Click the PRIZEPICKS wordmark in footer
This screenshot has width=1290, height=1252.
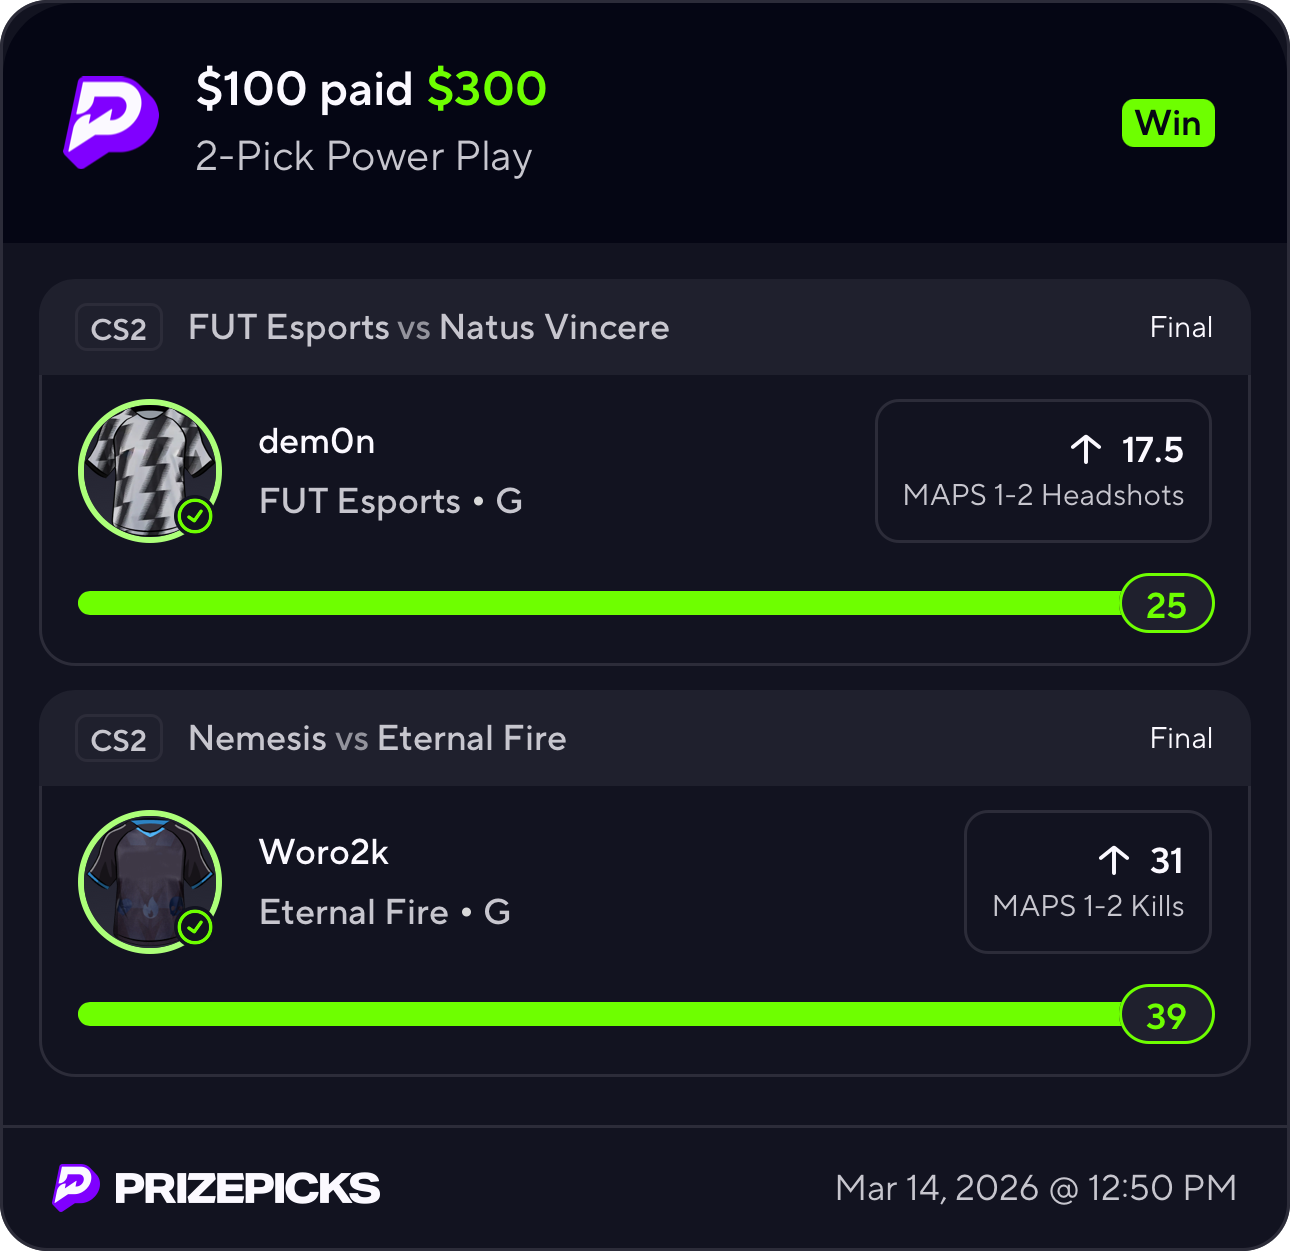tap(247, 1188)
